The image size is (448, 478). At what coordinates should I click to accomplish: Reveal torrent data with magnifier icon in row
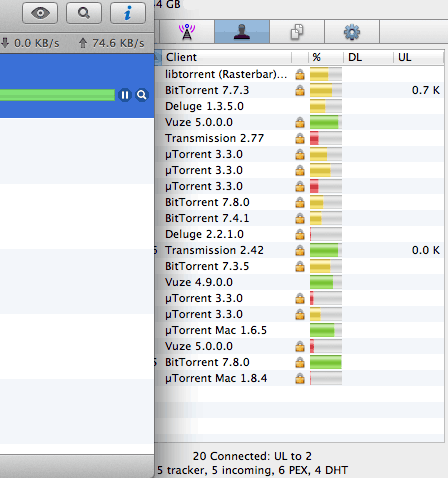coord(142,95)
